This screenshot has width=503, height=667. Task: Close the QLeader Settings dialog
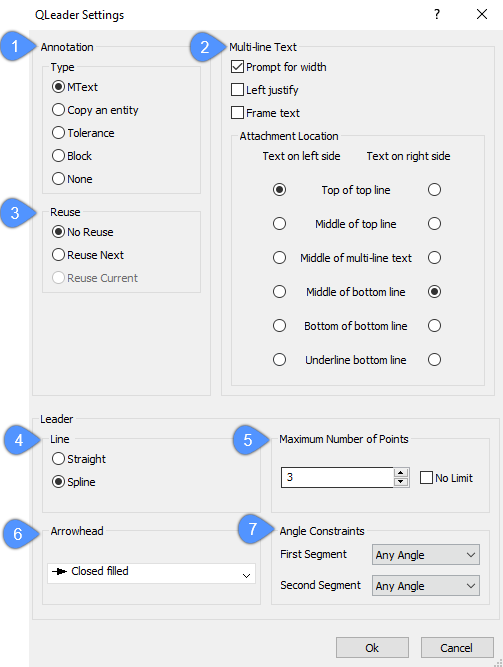pyautogui.click(x=482, y=14)
